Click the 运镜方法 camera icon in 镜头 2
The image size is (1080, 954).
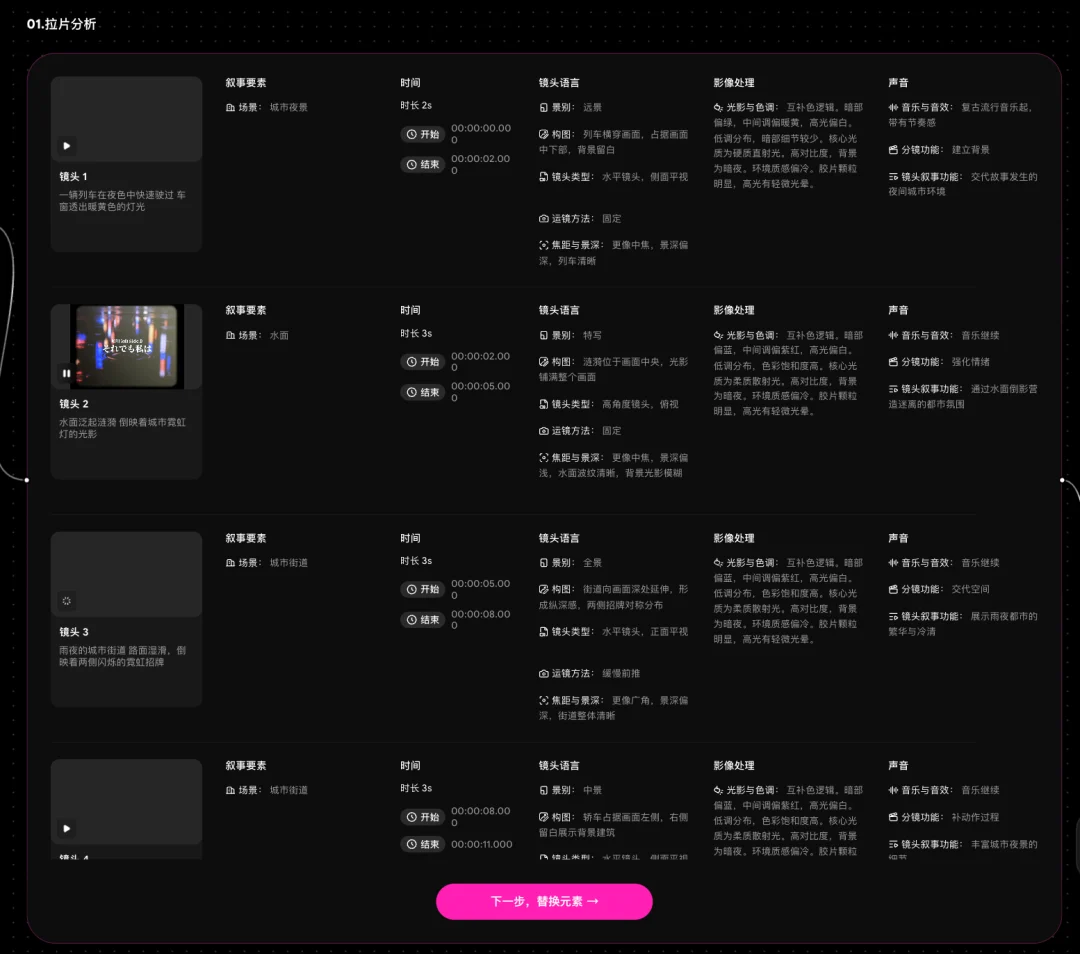[543, 431]
